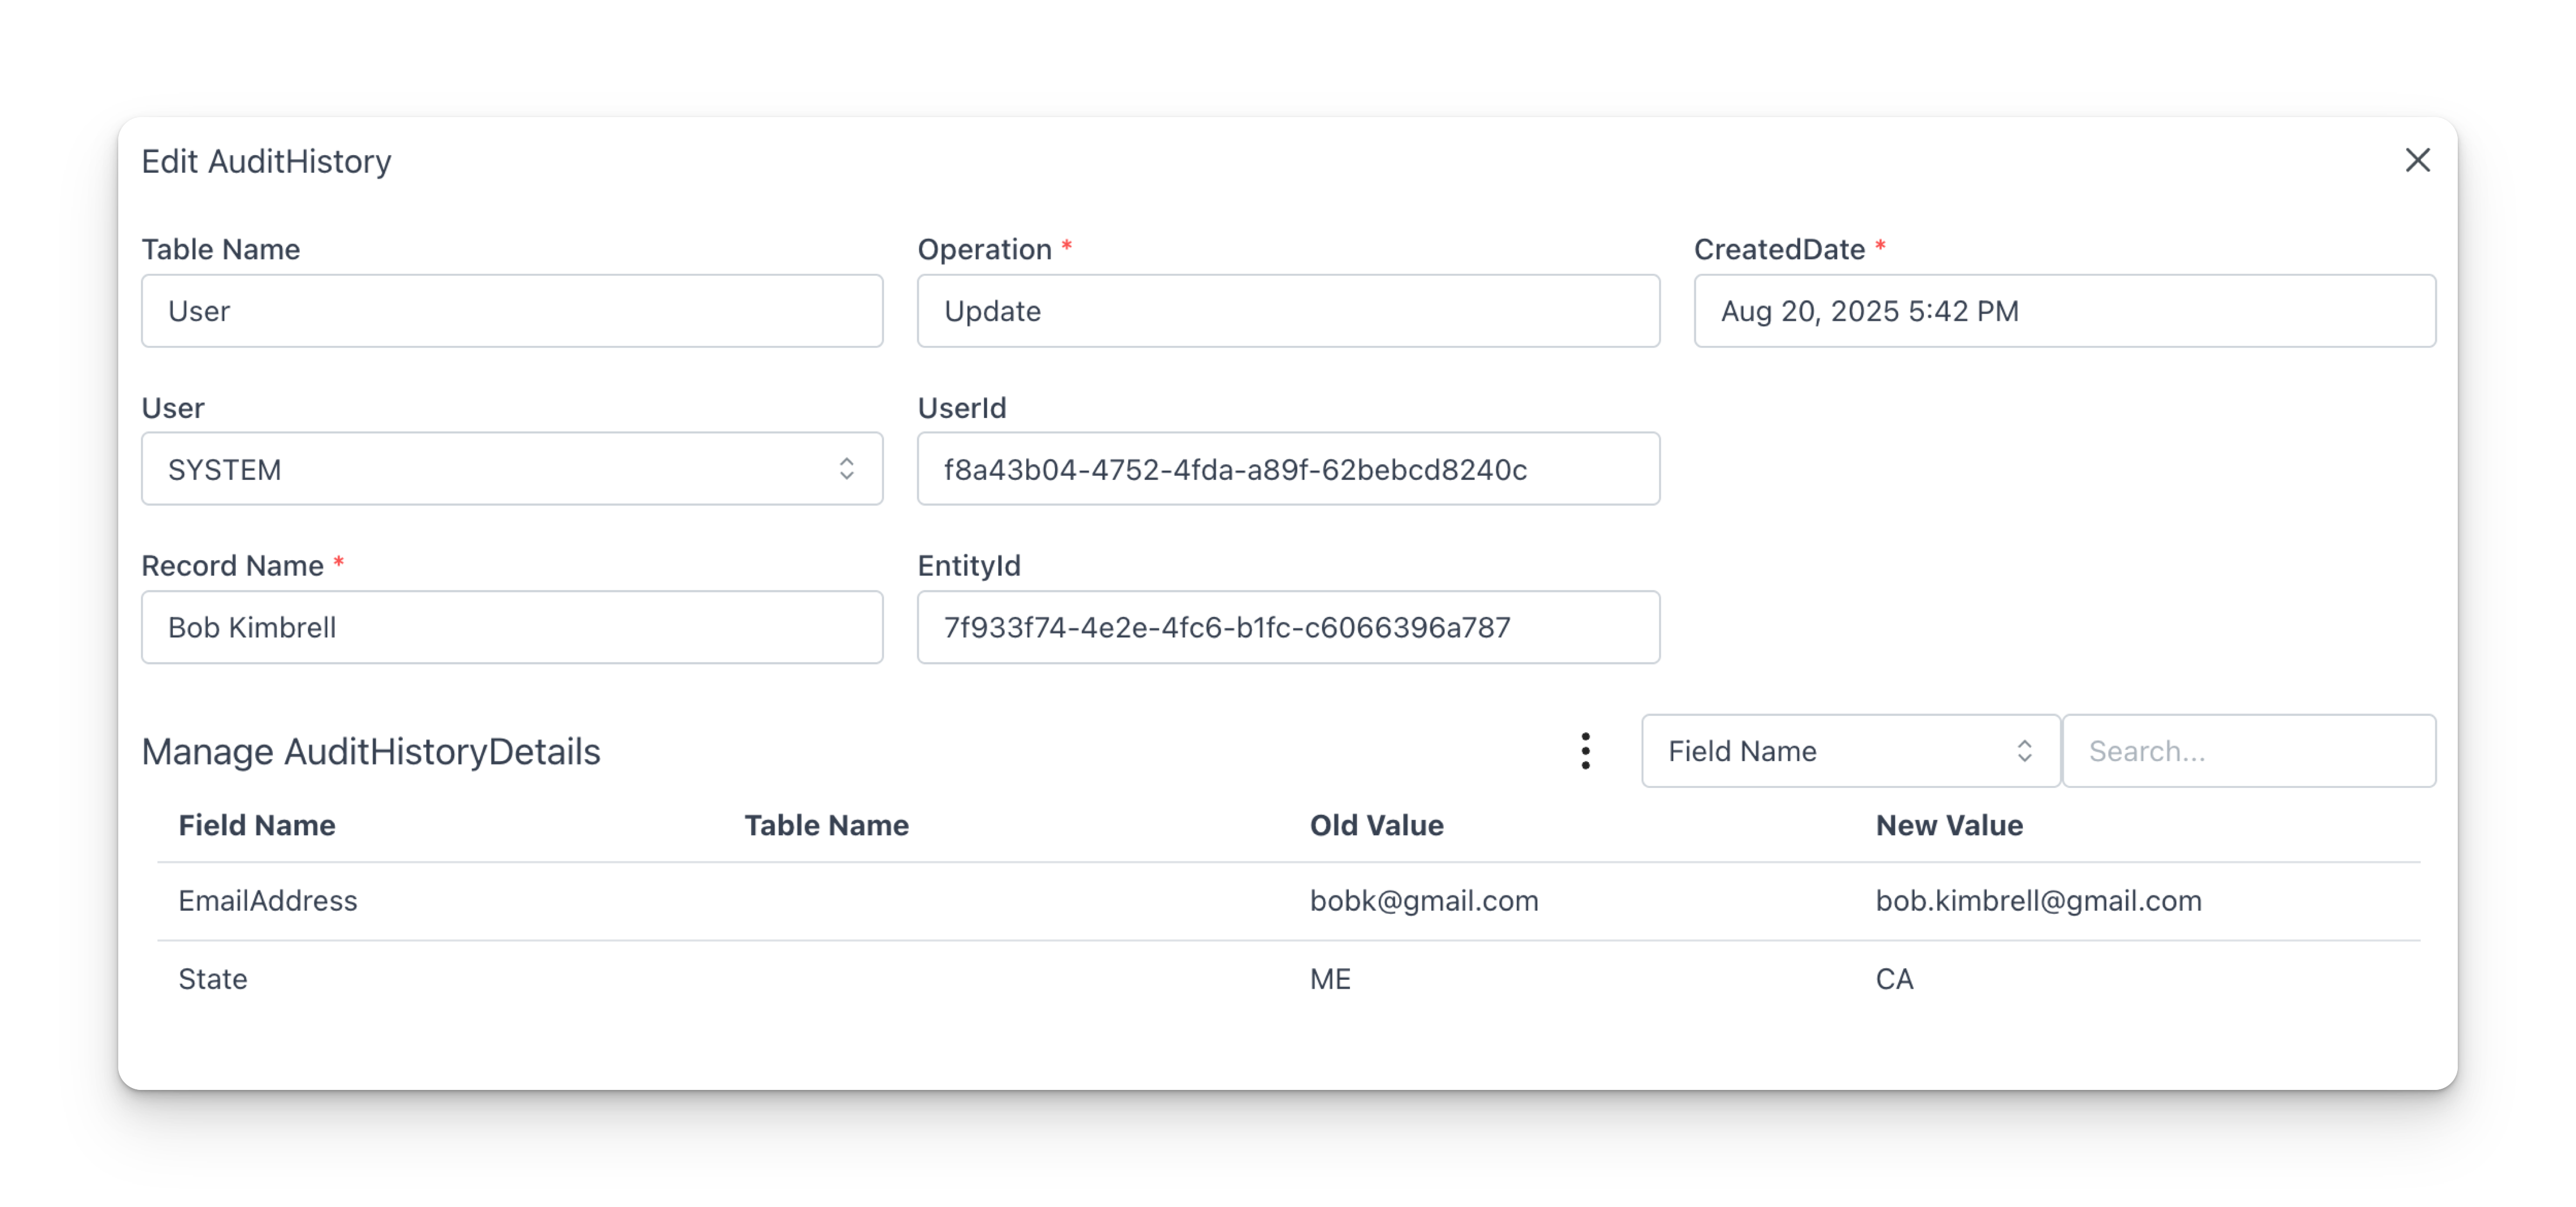This screenshot has height=1207, width=2576.
Task: Close the Edit AuditHistory dialog
Action: 2417,160
